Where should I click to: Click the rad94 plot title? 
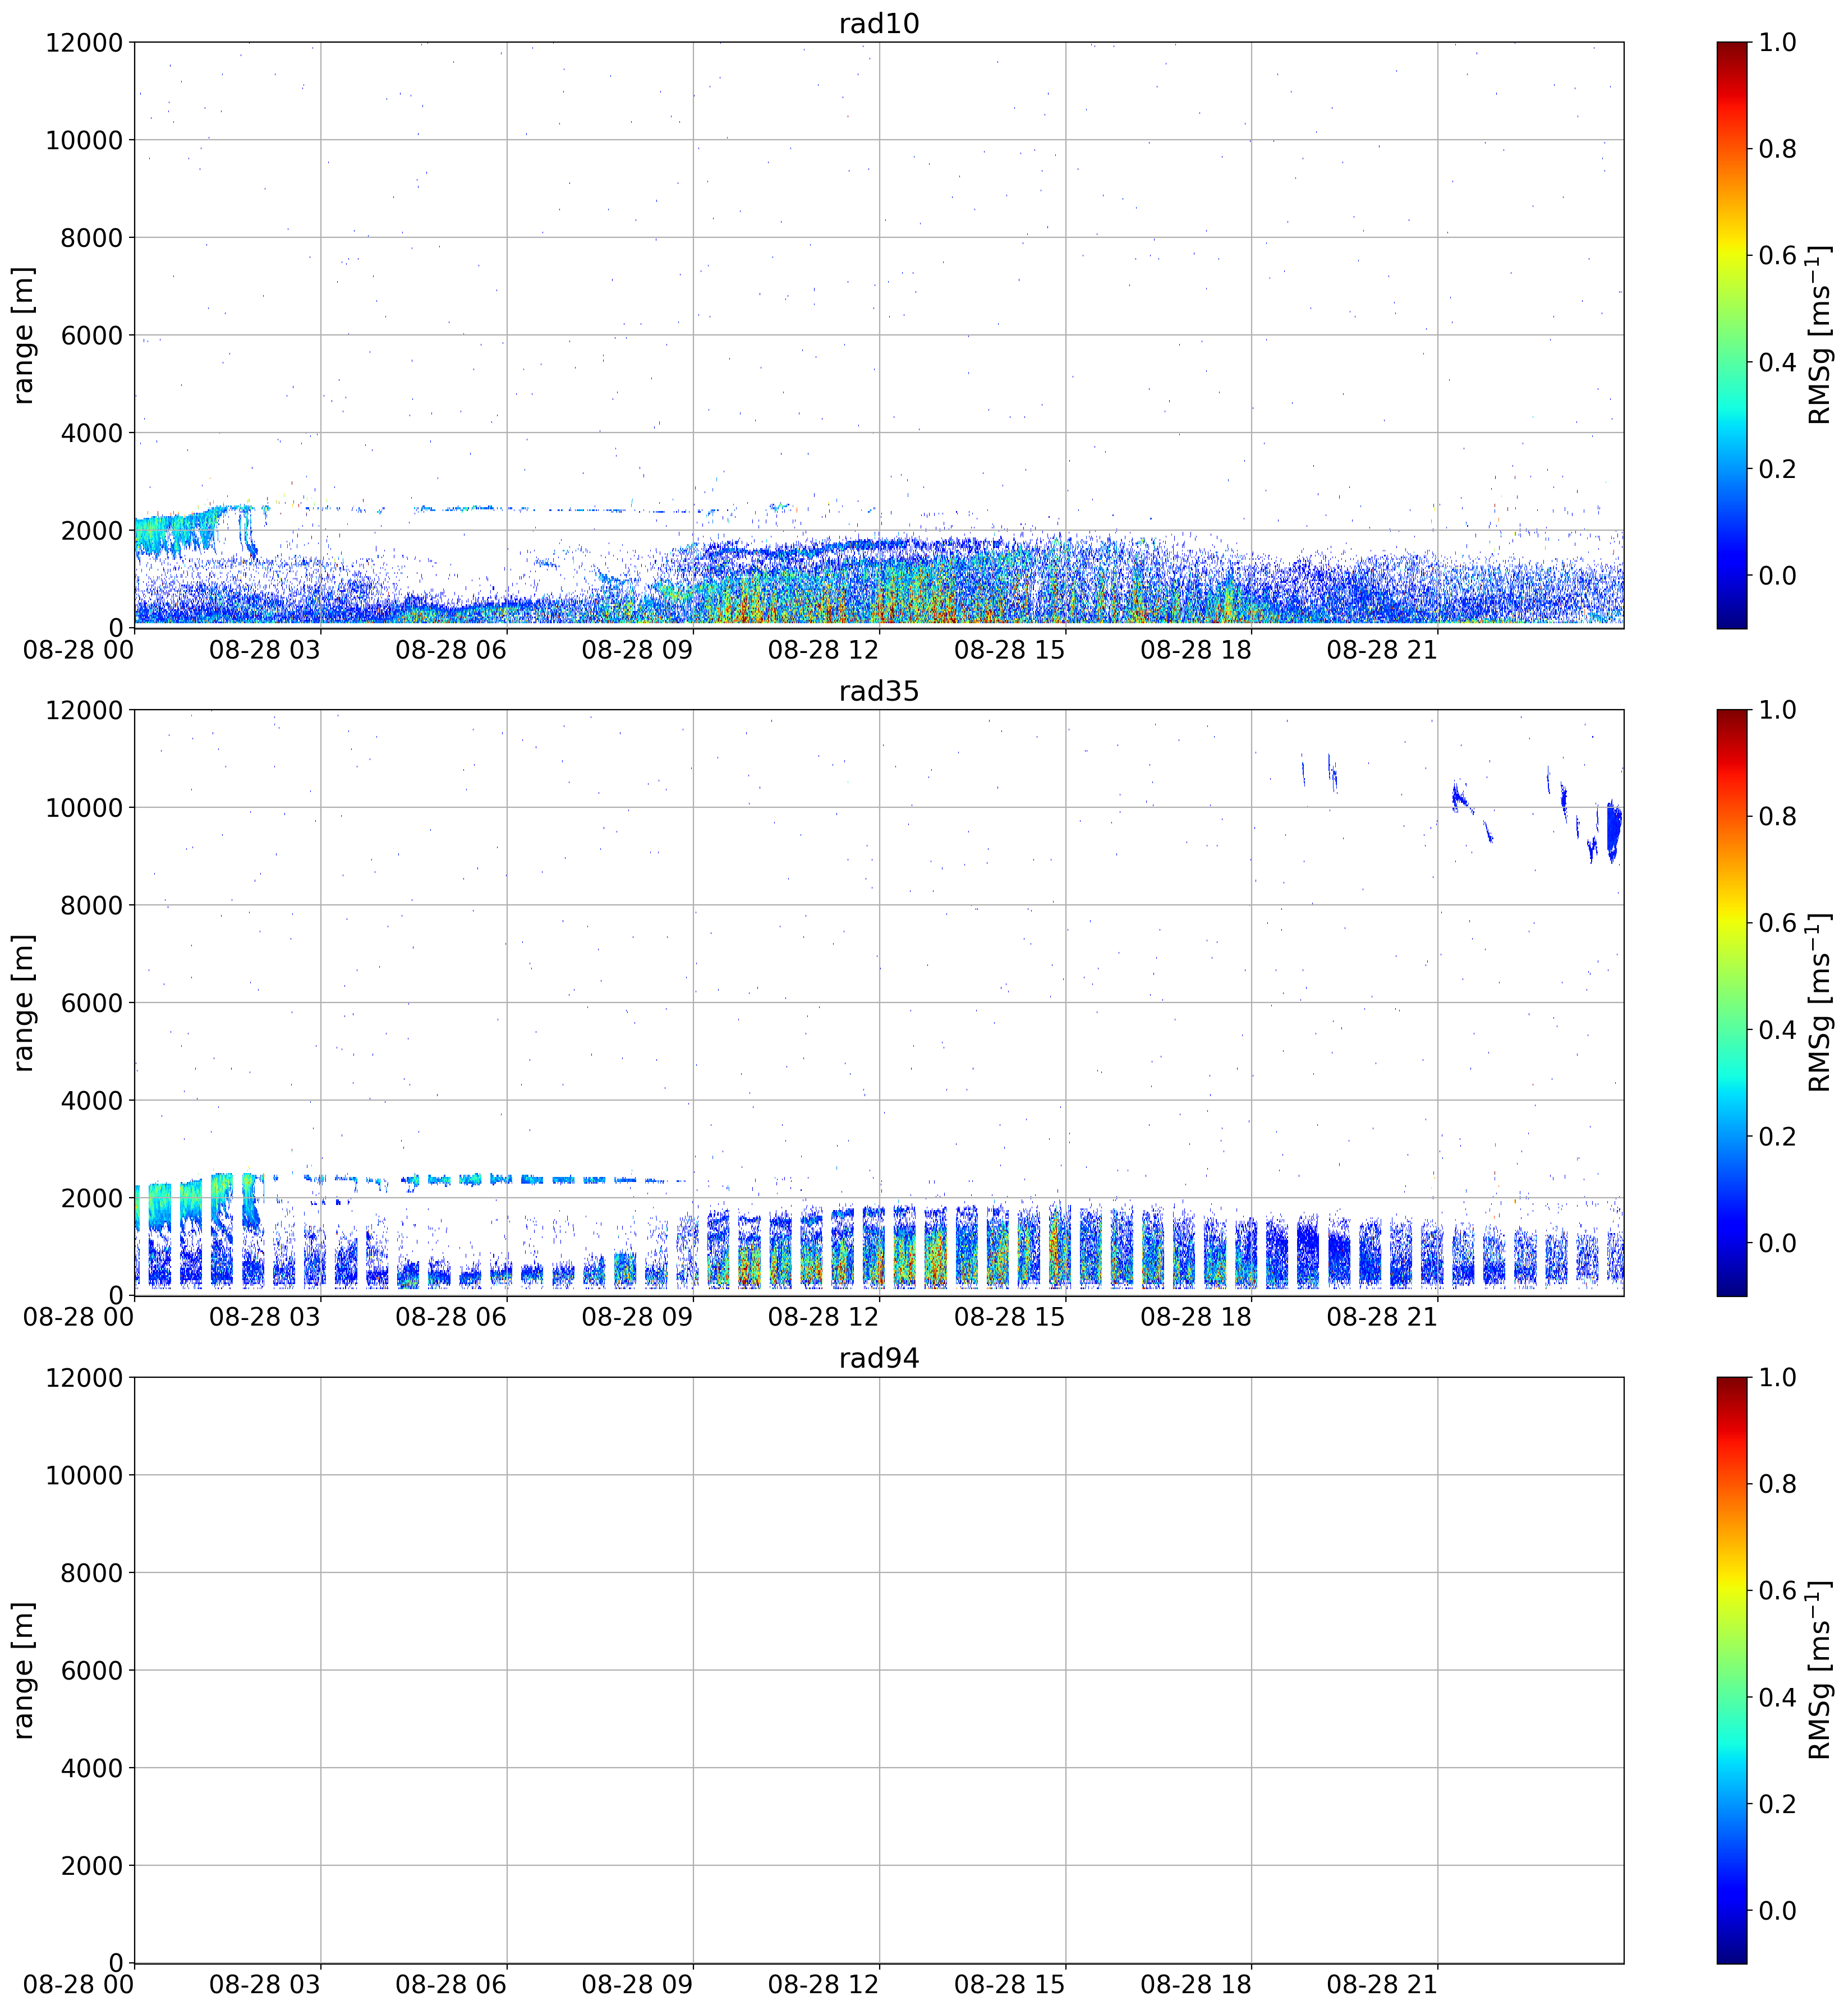[878, 1358]
